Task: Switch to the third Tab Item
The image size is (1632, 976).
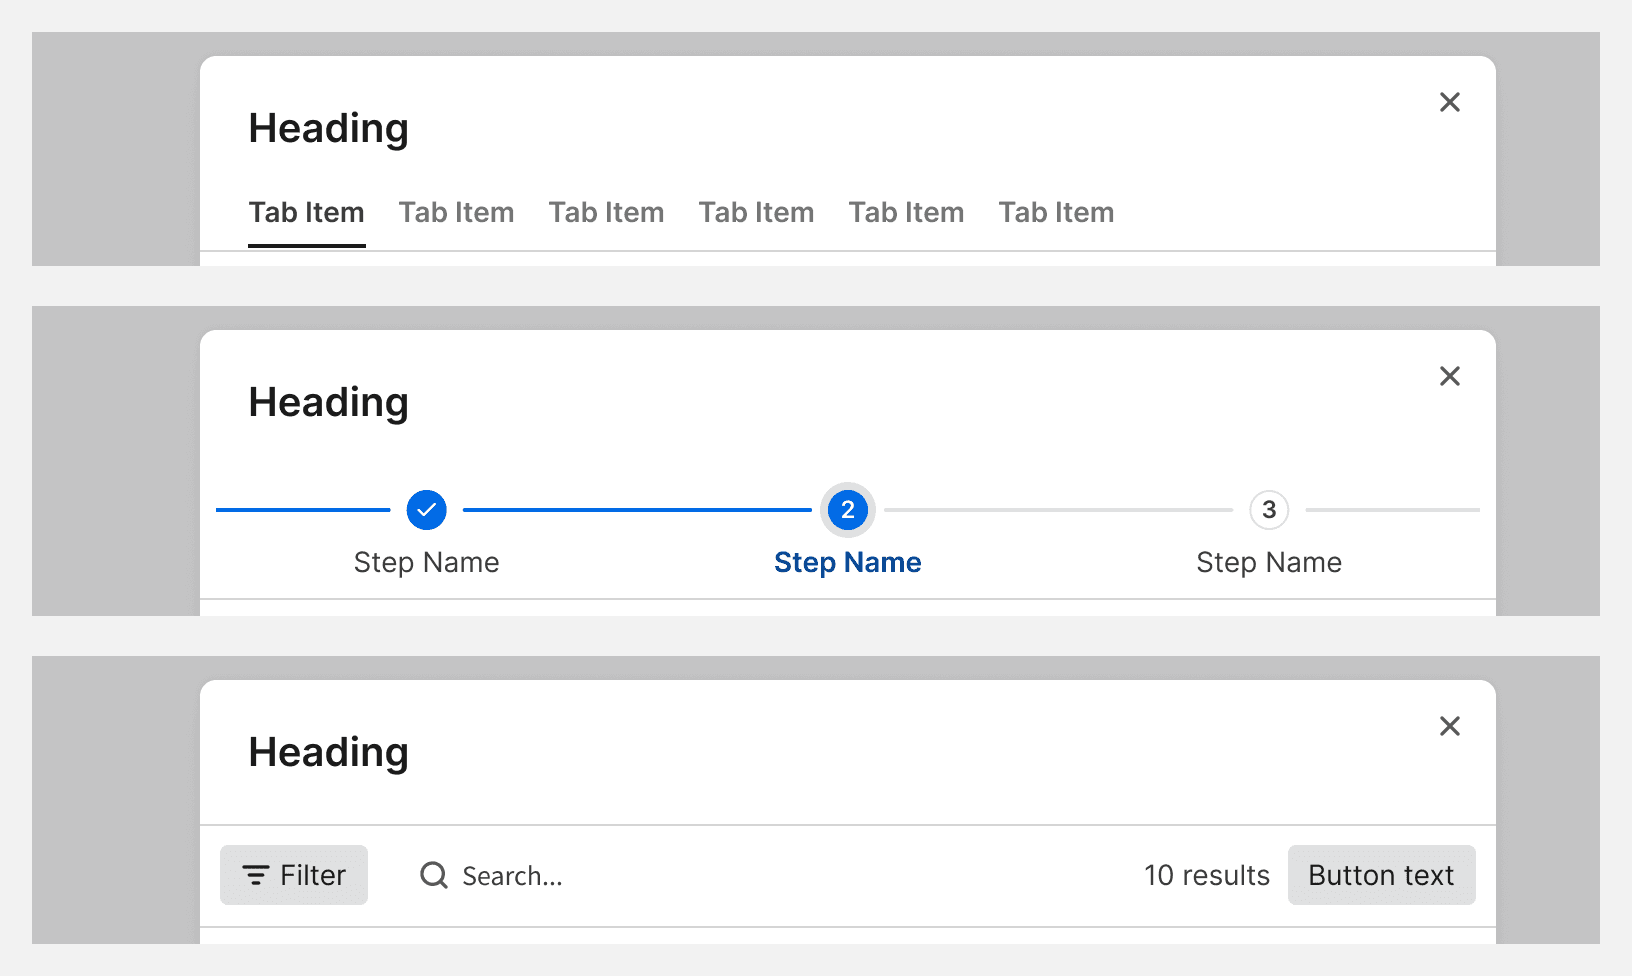Action: (606, 212)
